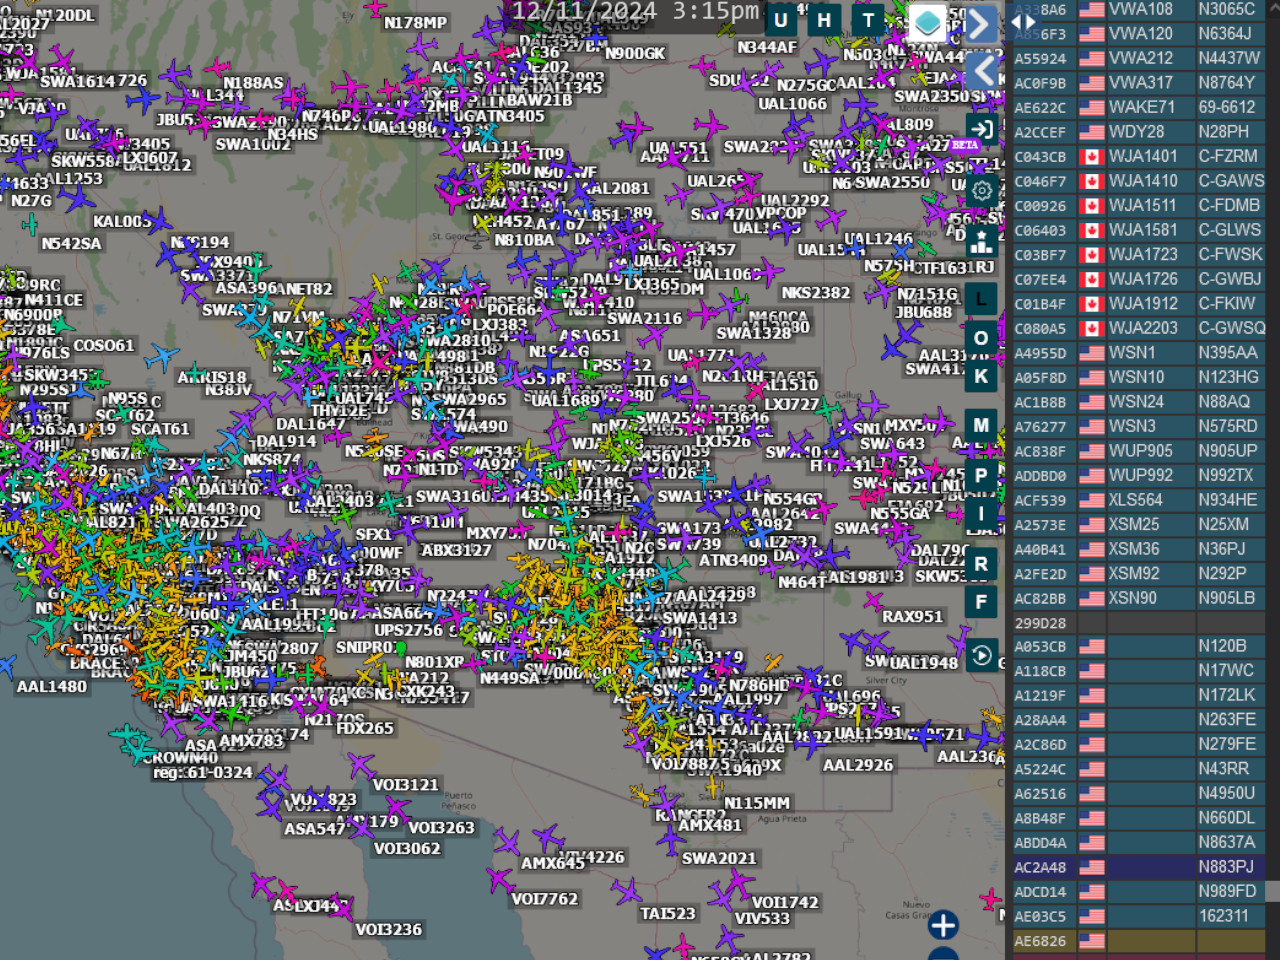Viewport: 1280px width, 960px height.
Task: Toggle the R button on the map
Action: coord(981,563)
